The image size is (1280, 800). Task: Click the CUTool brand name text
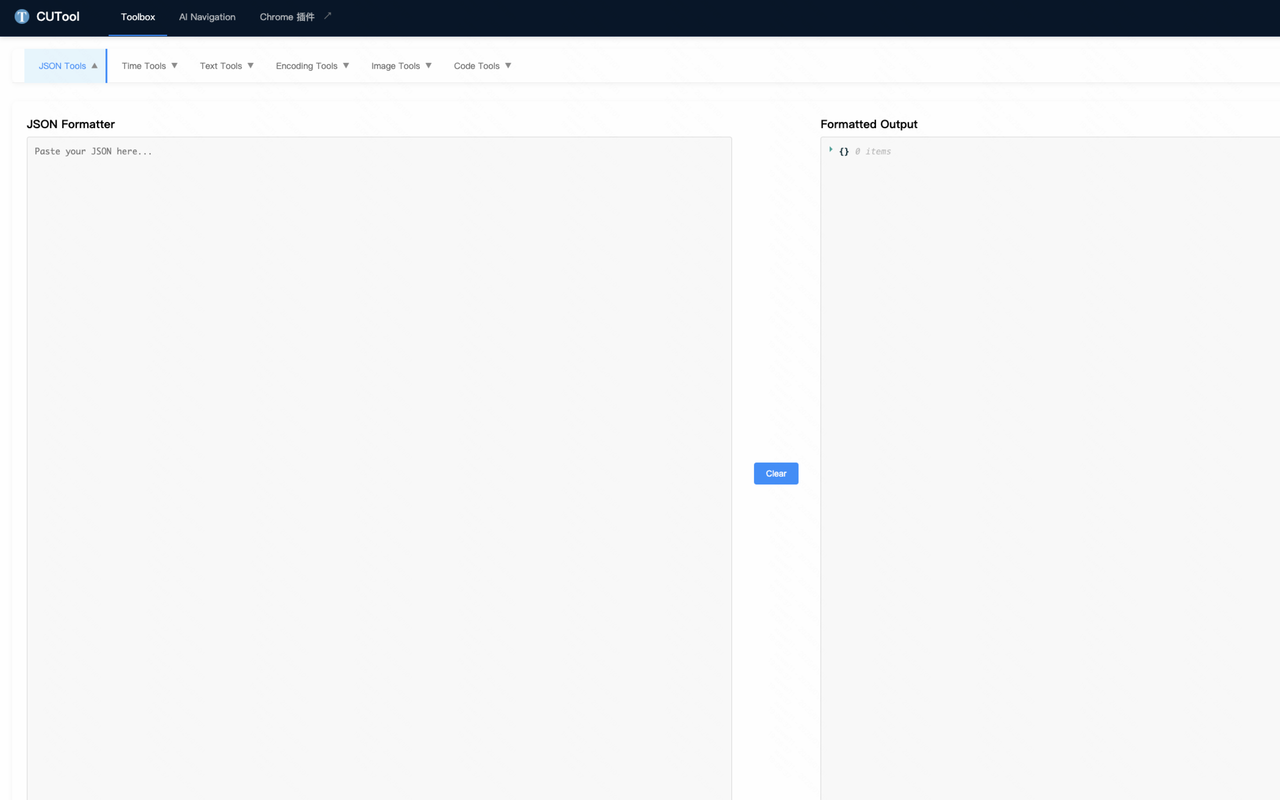tap(58, 17)
